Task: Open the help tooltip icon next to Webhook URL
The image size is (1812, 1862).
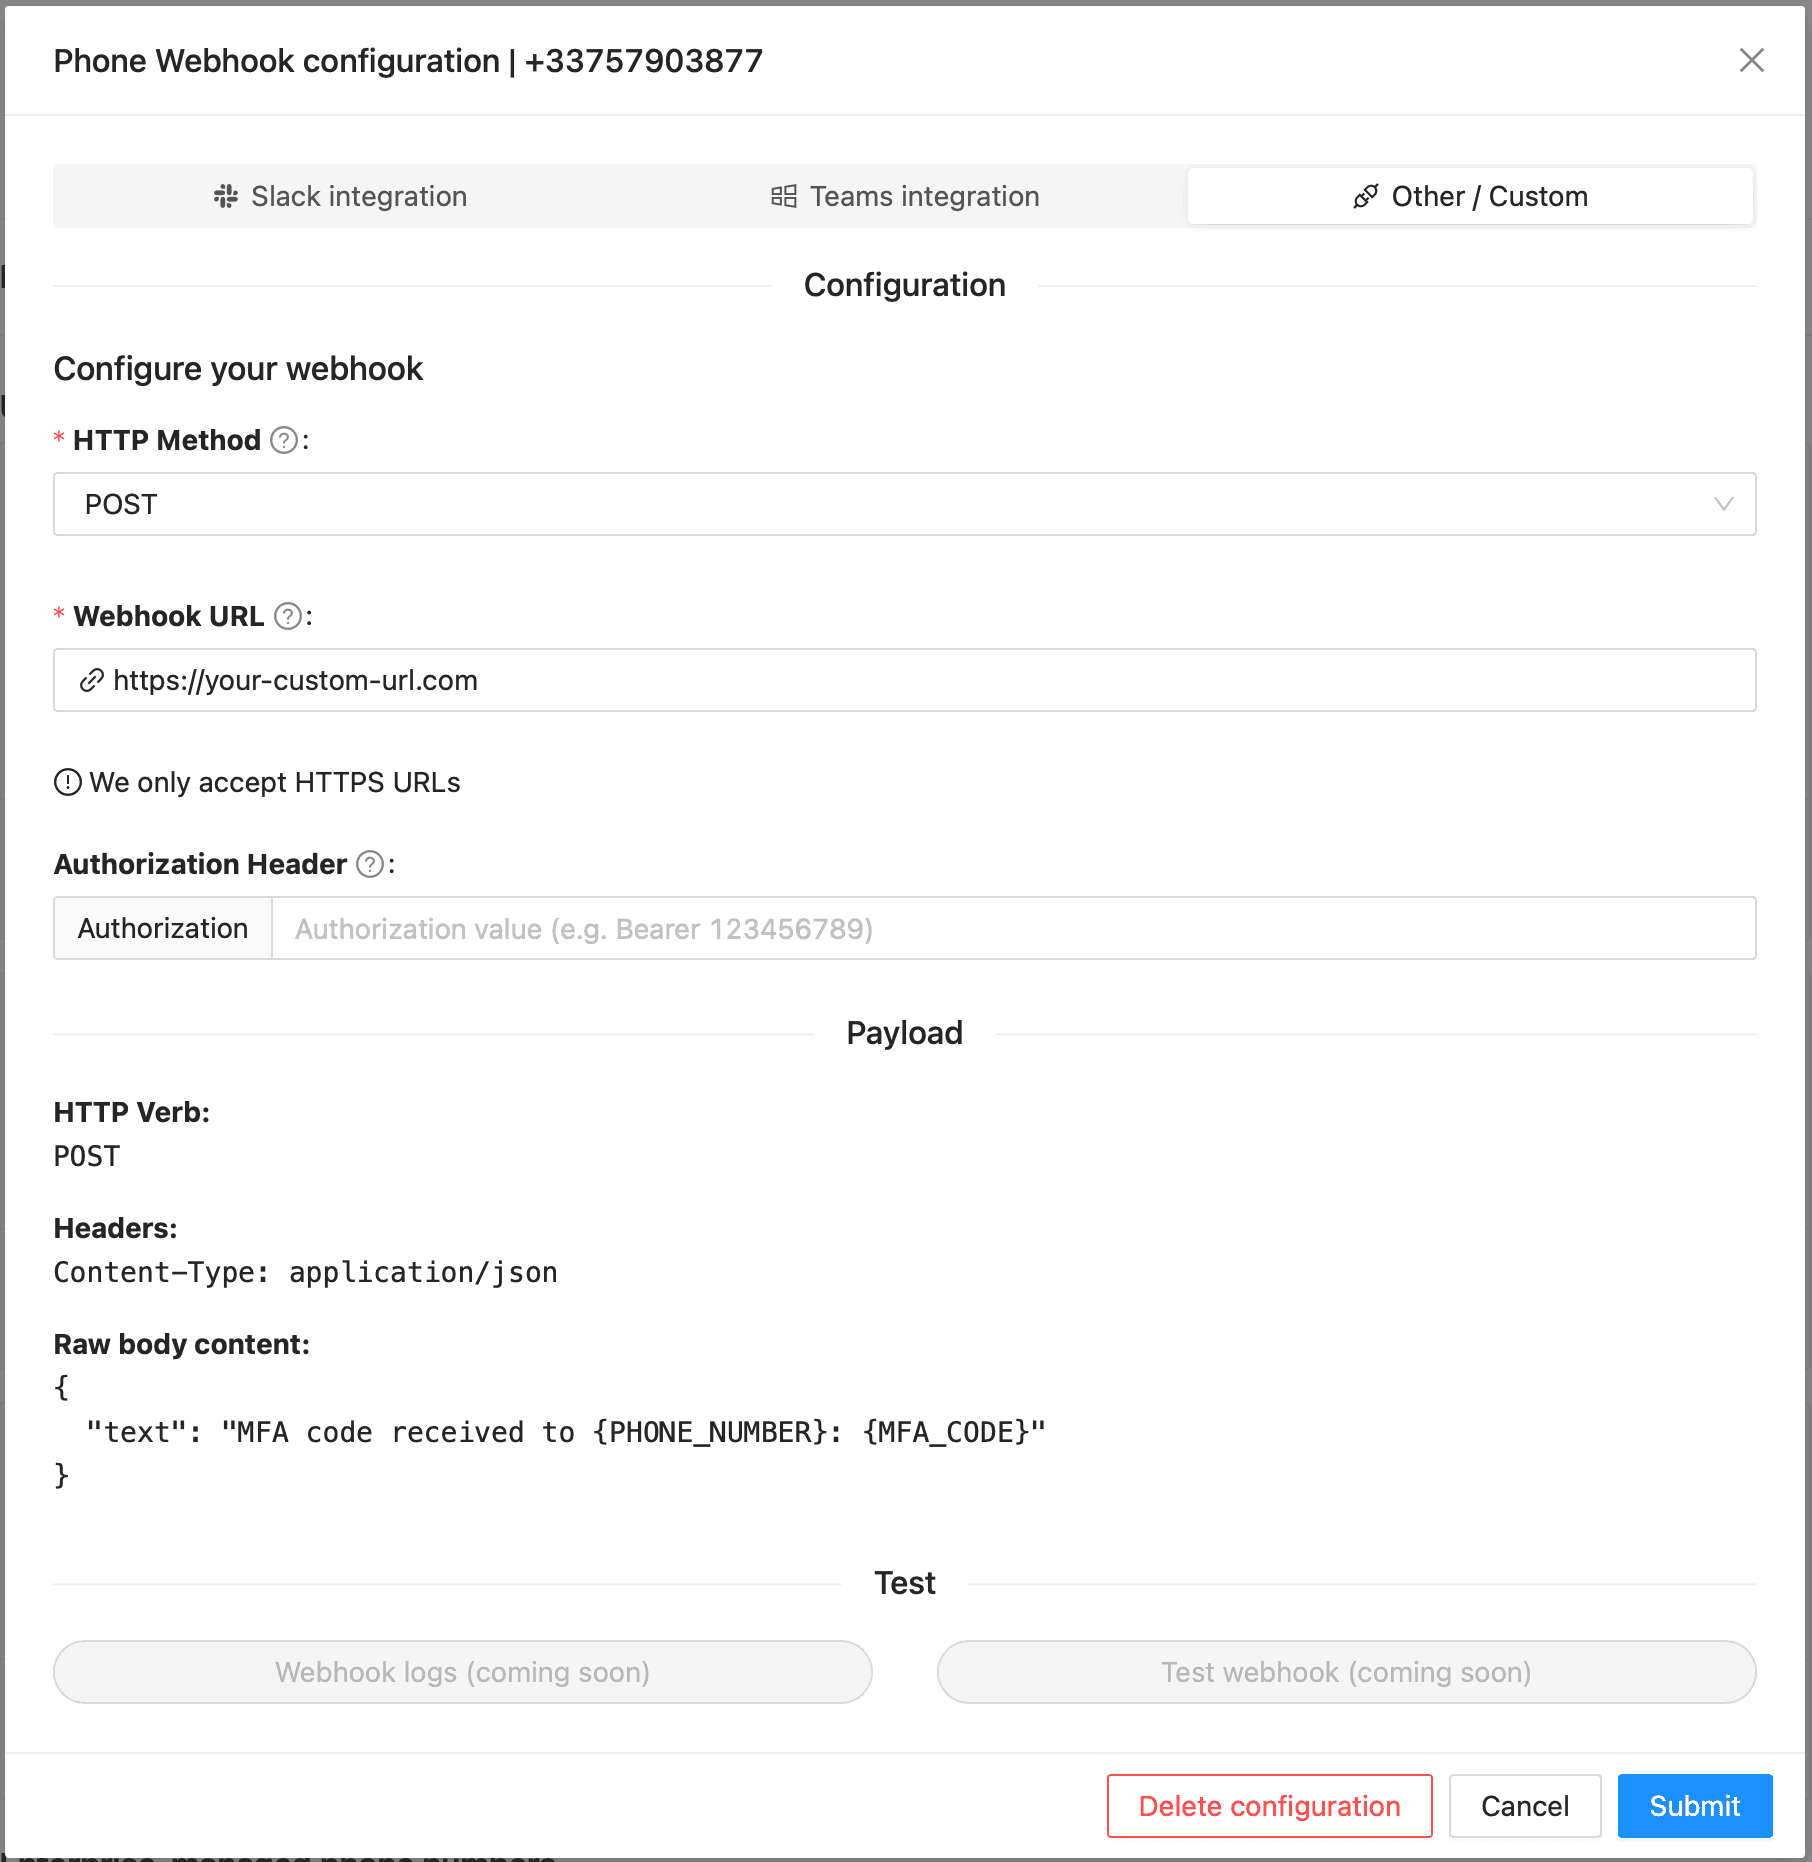Action: (288, 616)
